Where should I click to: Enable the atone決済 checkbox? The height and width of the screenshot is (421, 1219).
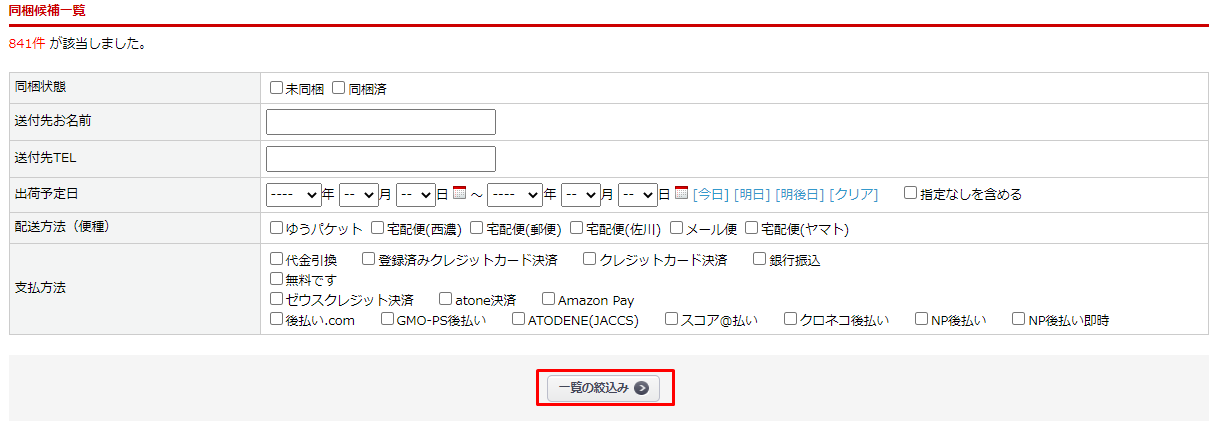pyautogui.click(x=446, y=299)
